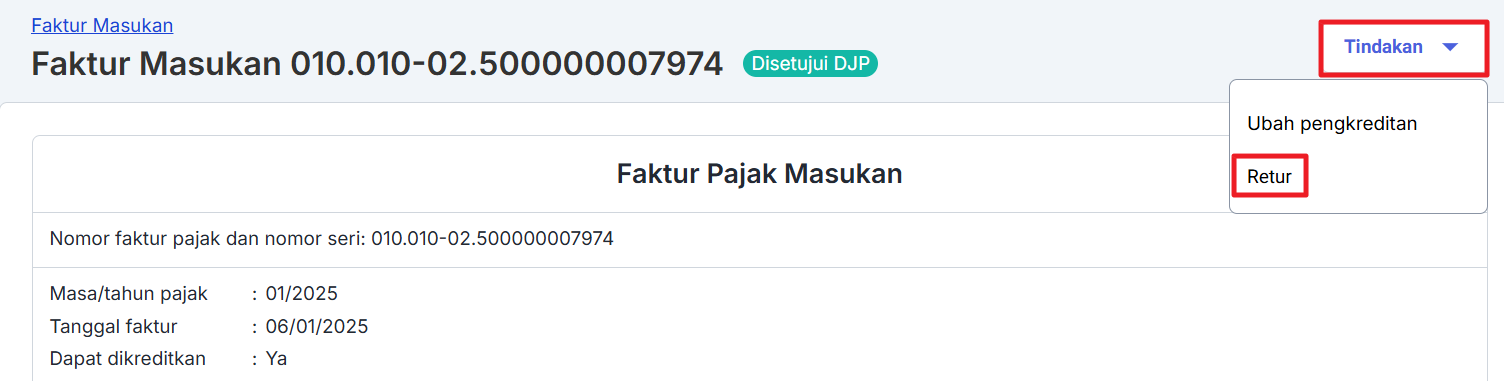Click the Masa/tahun pajak label
This screenshot has height=381, width=1504.
pos(129,293)
